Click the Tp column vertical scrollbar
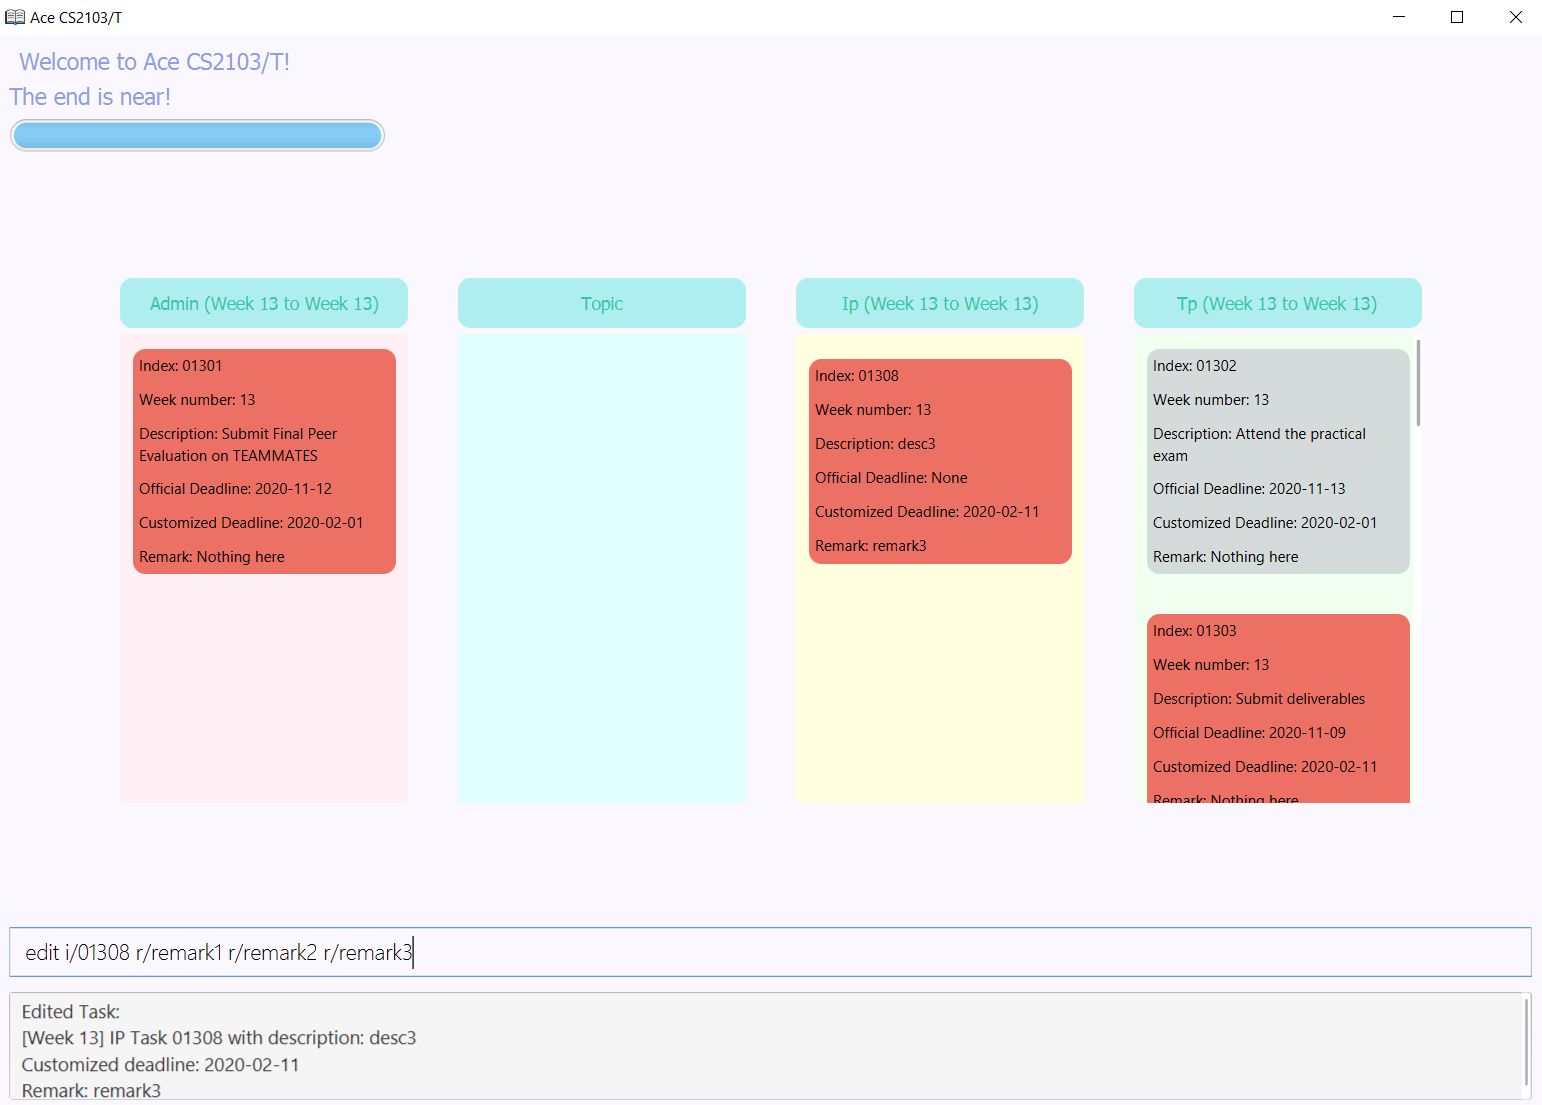1542x1105 pixels. (x=1418, y=383)
